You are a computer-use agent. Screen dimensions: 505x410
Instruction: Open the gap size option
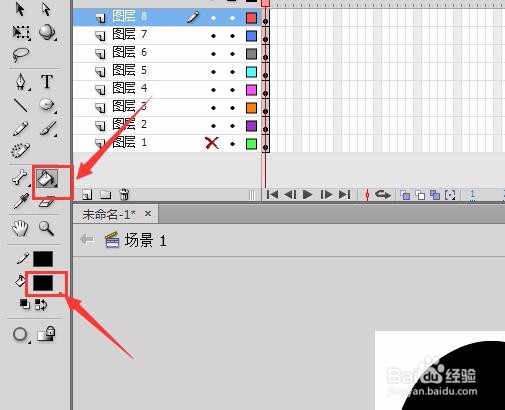pos(21,334)
